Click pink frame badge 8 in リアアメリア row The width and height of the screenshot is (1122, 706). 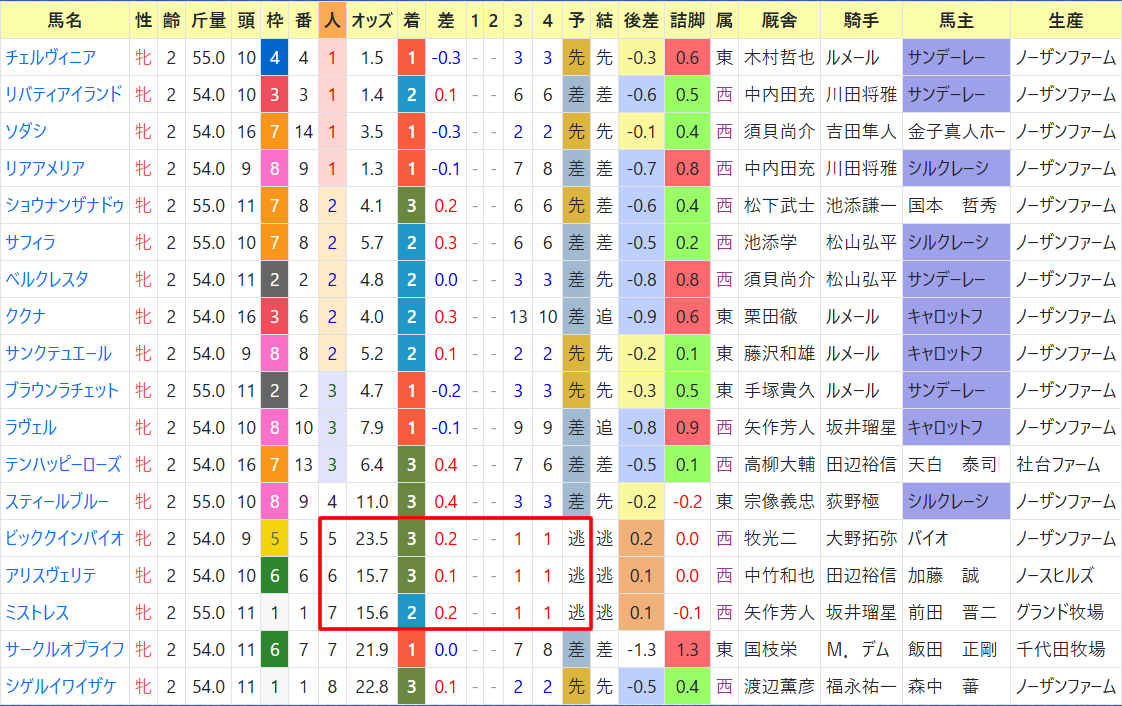275,169
